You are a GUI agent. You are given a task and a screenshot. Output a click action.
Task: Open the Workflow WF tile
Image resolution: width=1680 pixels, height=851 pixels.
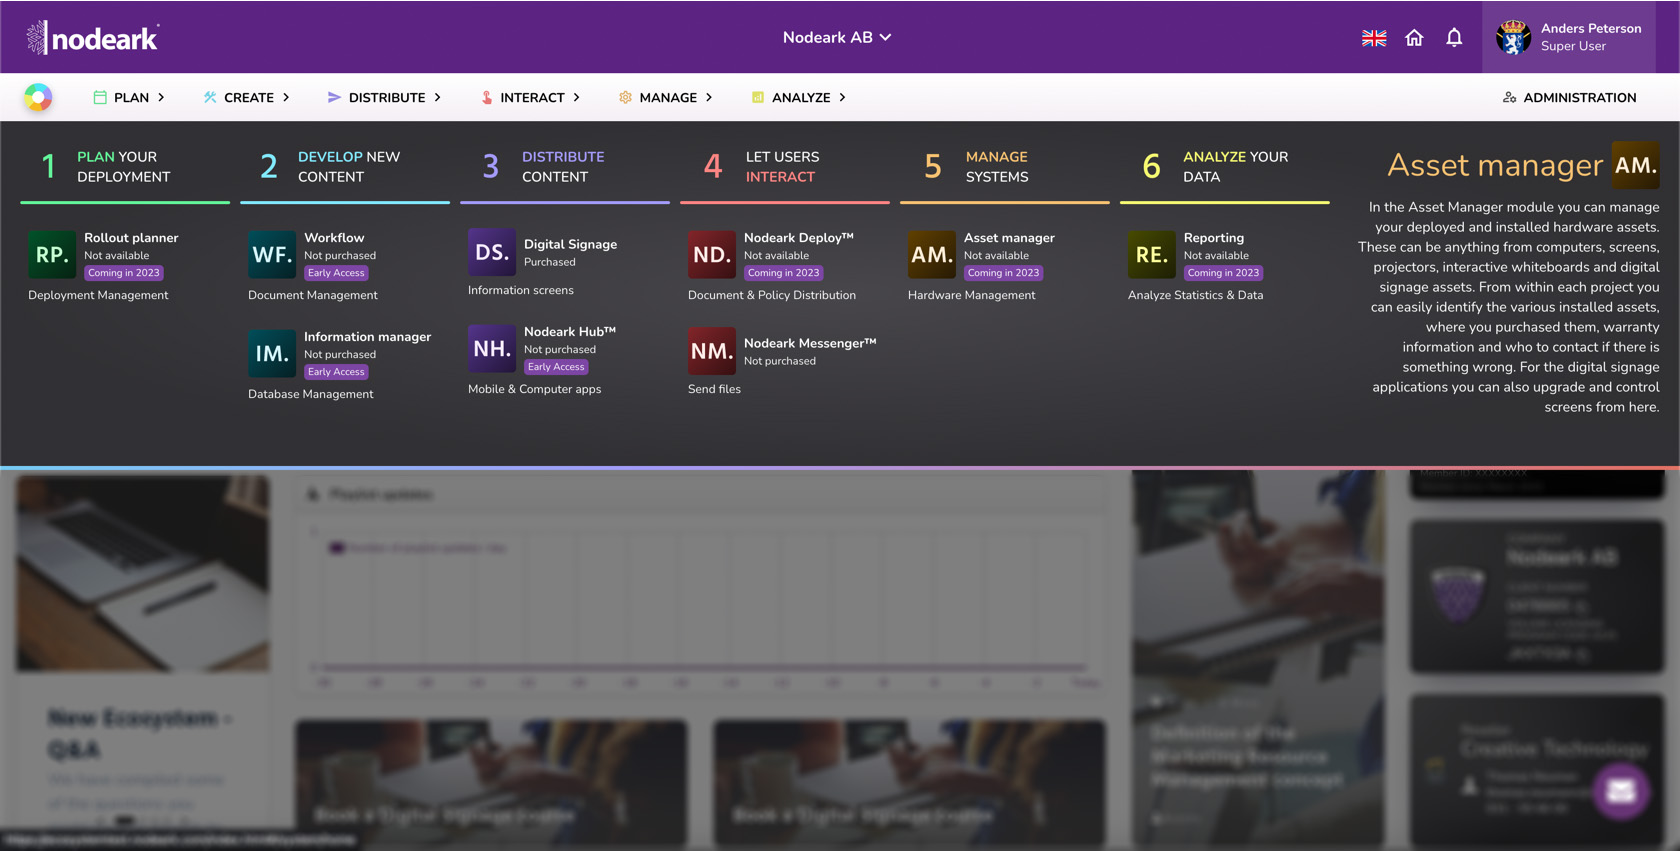point(272,254)
